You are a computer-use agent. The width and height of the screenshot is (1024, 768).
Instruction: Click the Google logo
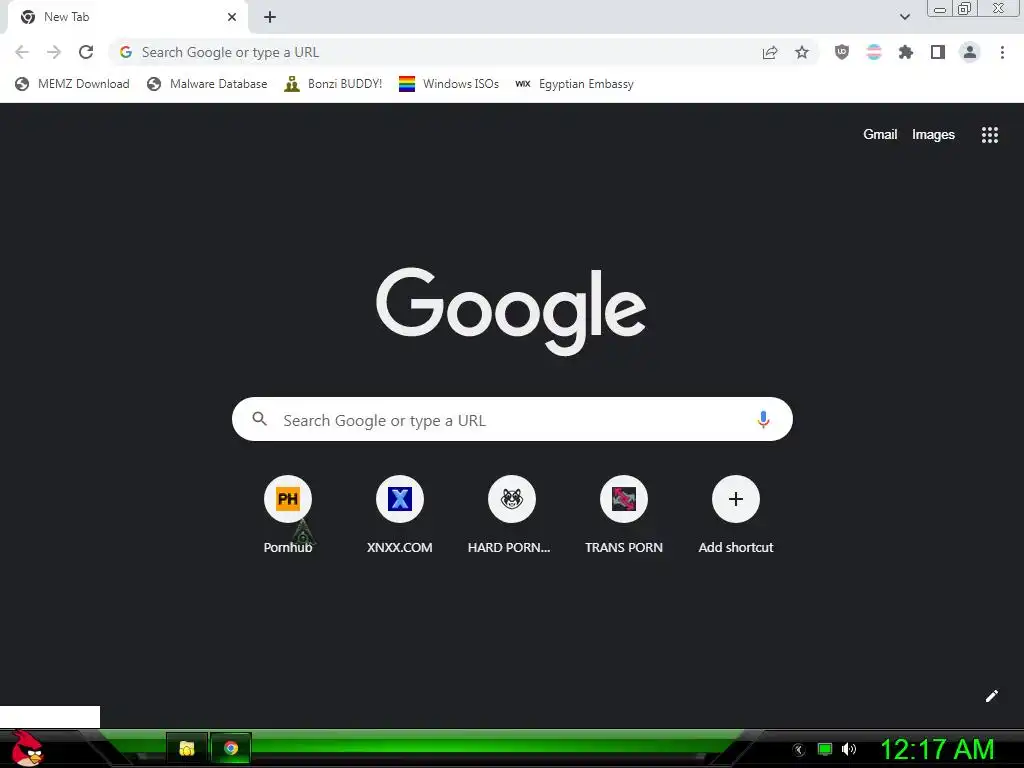point(511,312)
